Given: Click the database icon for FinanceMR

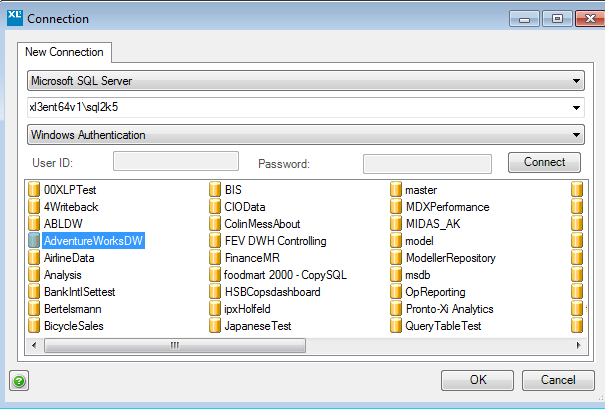Looking at the screenshot, I should [x=215, y=258].
